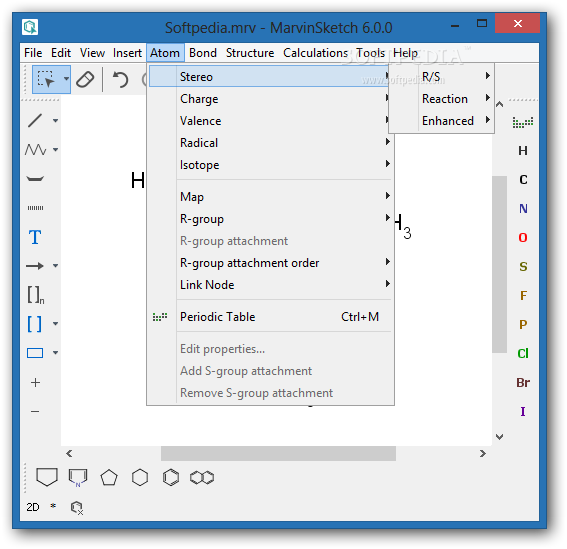Open the Calculations menu
This screenshot has height=549, width=567.
(315, 53)
